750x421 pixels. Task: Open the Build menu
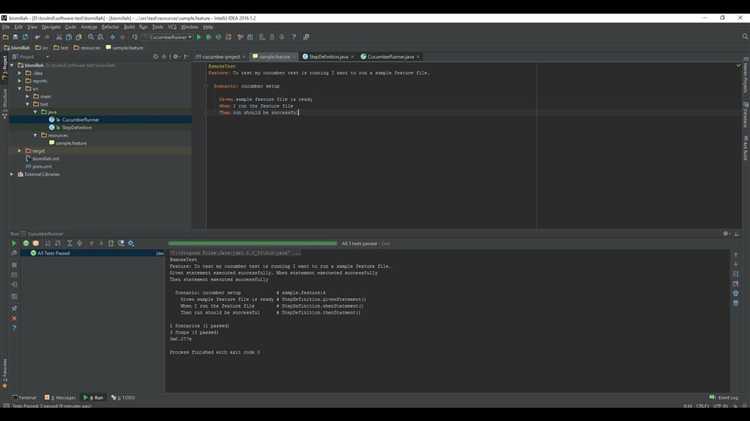point(129,27)
